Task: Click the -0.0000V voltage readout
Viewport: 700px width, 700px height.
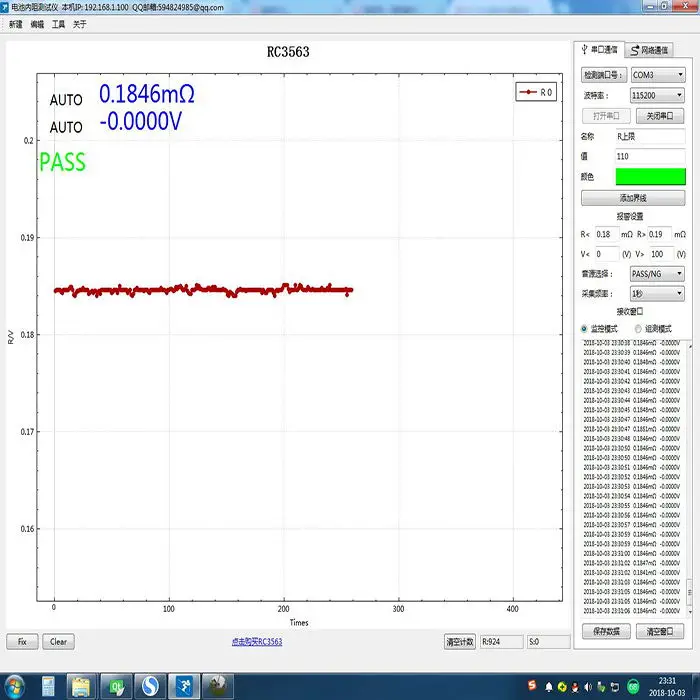Action: click(141, 121)
